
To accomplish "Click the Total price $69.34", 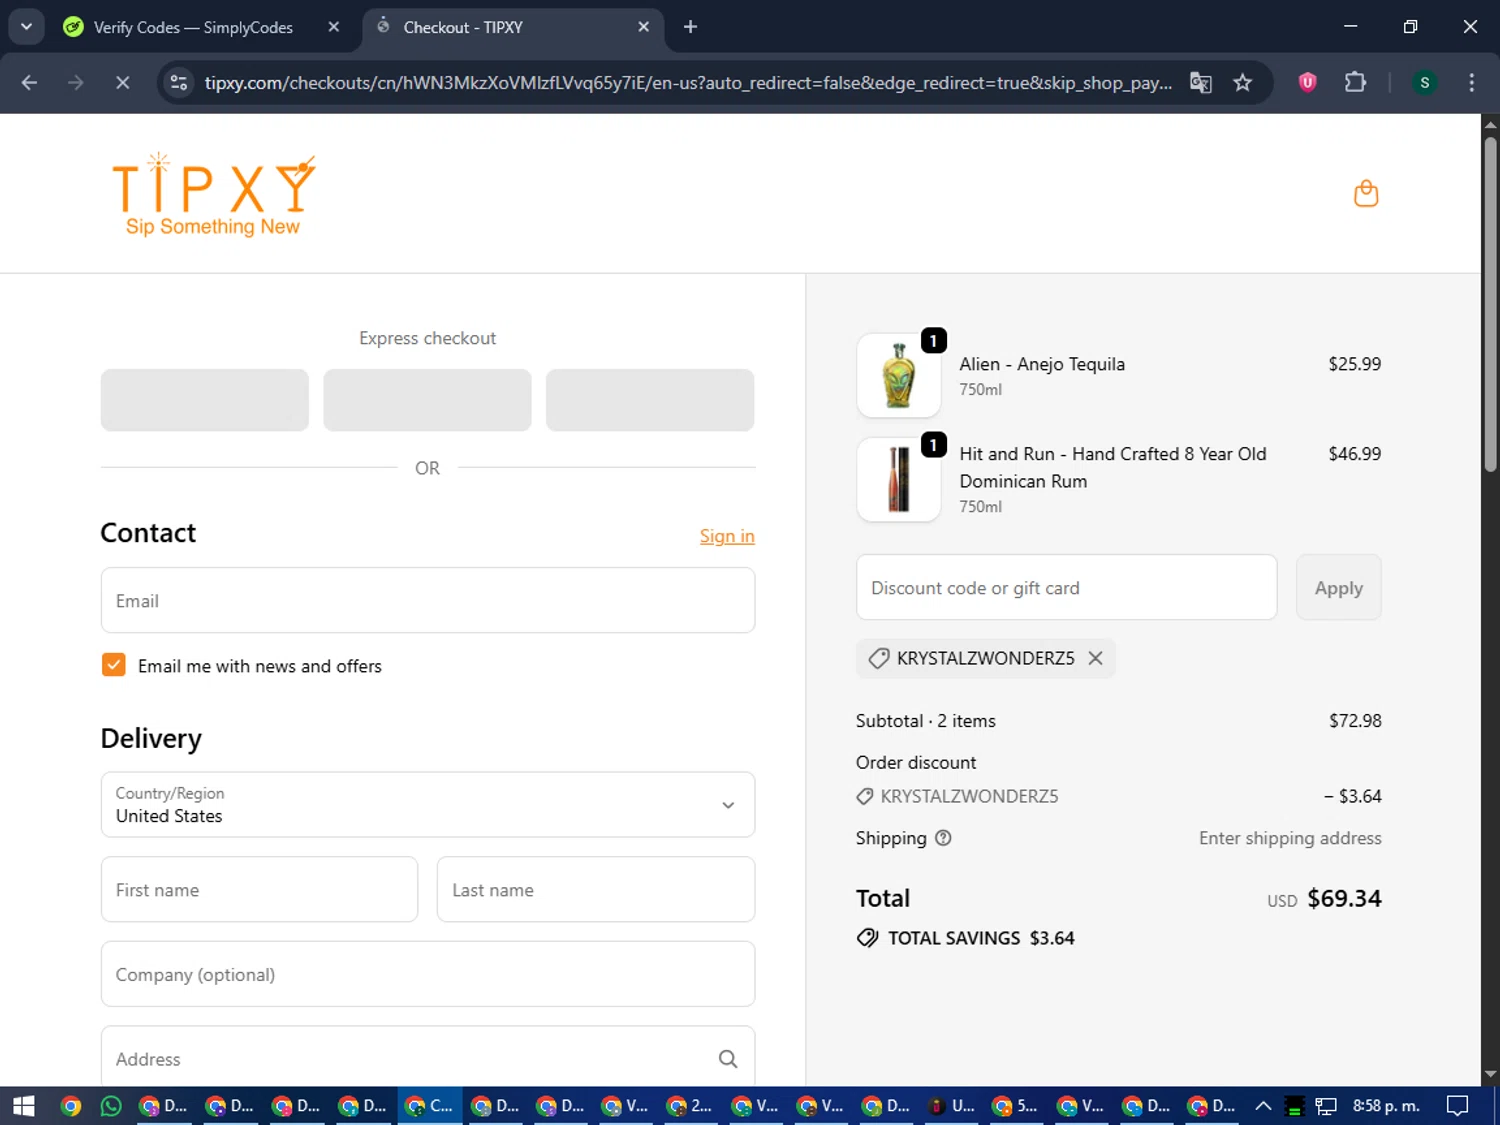I will 1344,898.
